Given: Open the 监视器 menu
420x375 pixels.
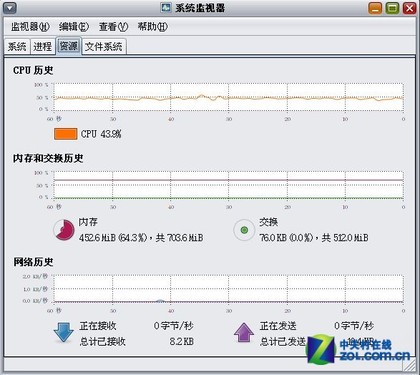Looking at the screenshot, I should 30,27.
